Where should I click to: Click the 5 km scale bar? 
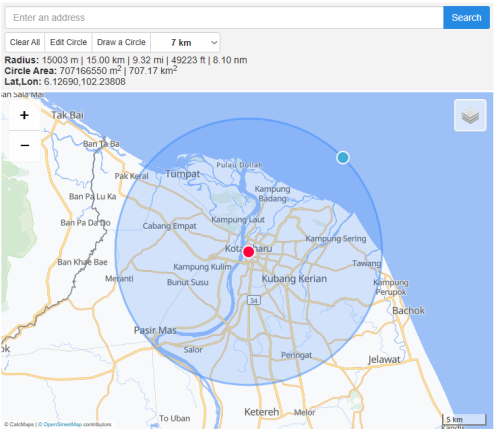(464, 419)
